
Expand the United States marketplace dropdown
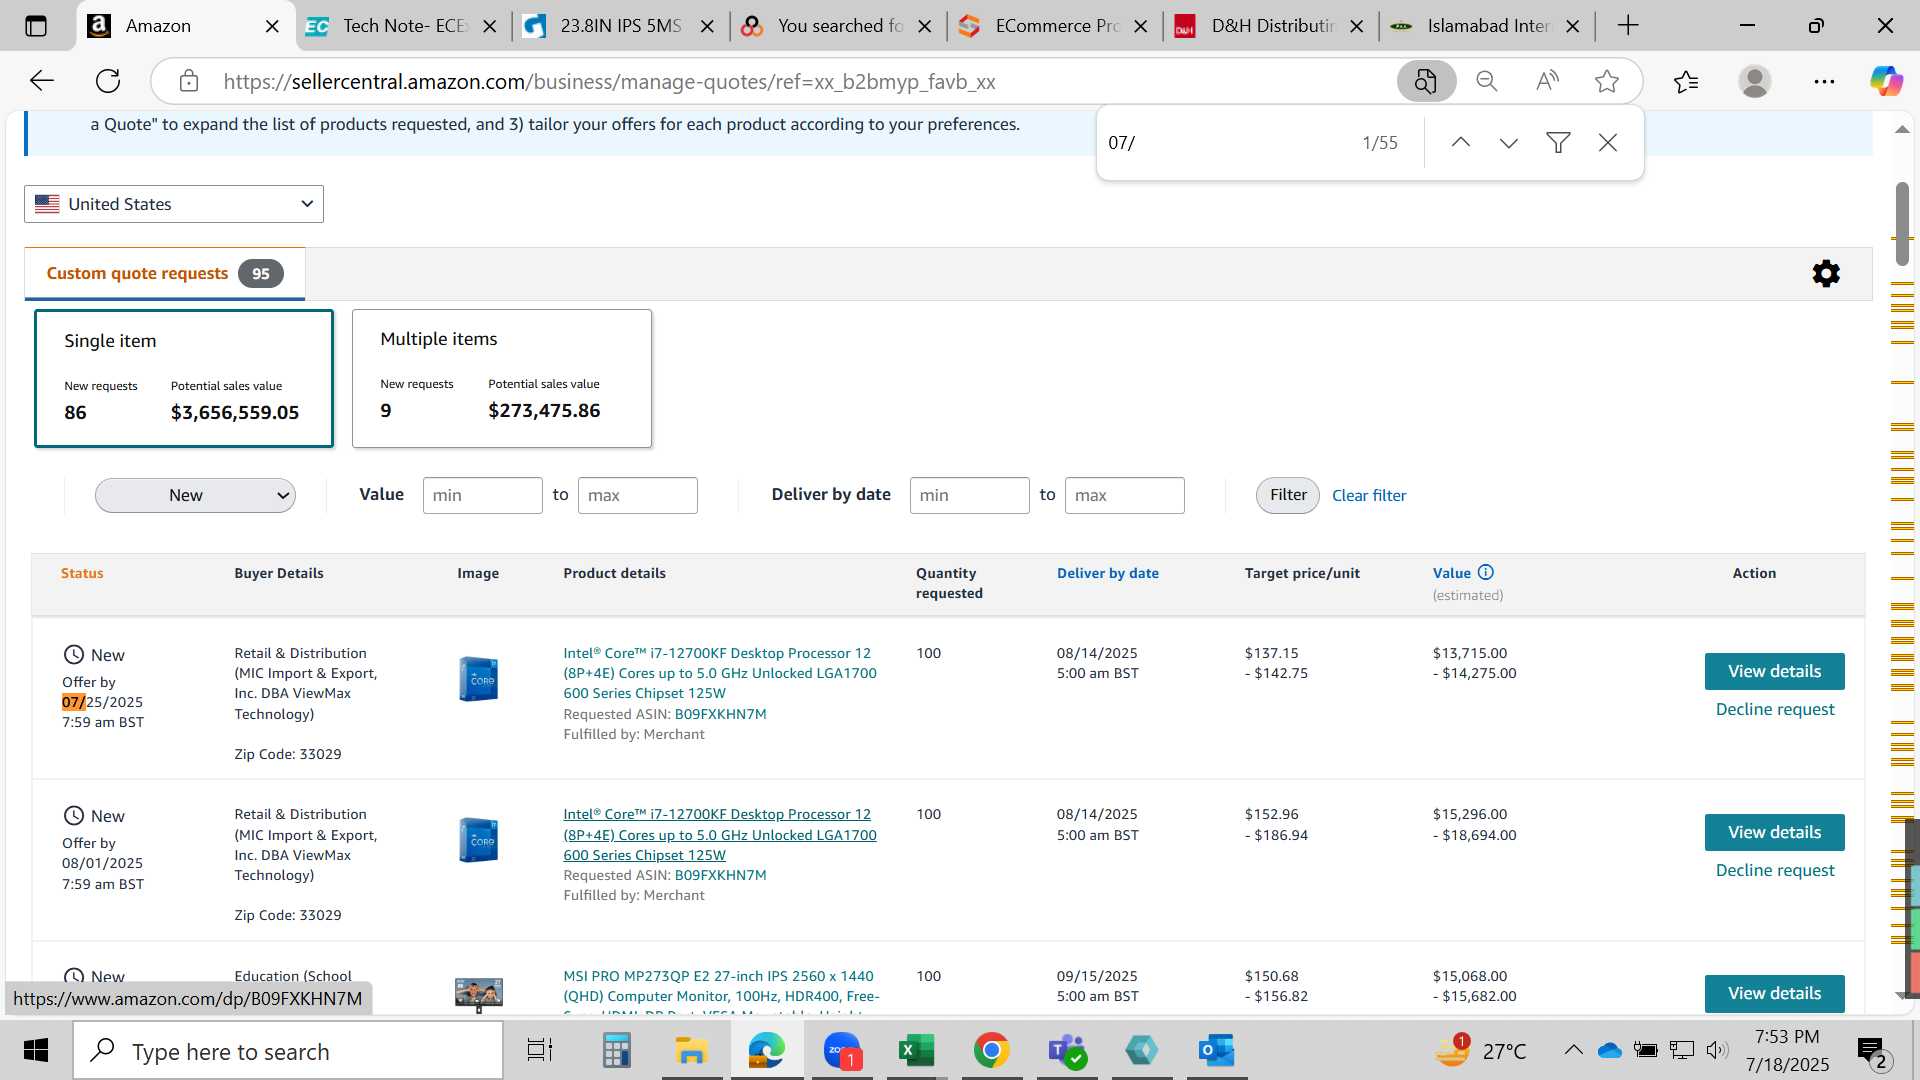(x=174, y=204)
